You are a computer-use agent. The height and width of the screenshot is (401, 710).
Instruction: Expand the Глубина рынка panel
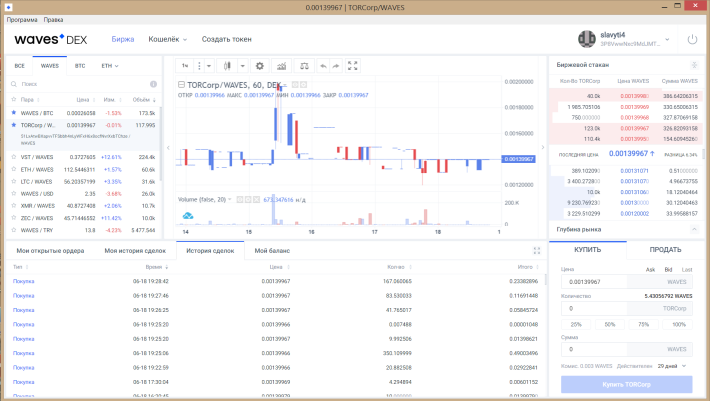[x=694, y=229]
